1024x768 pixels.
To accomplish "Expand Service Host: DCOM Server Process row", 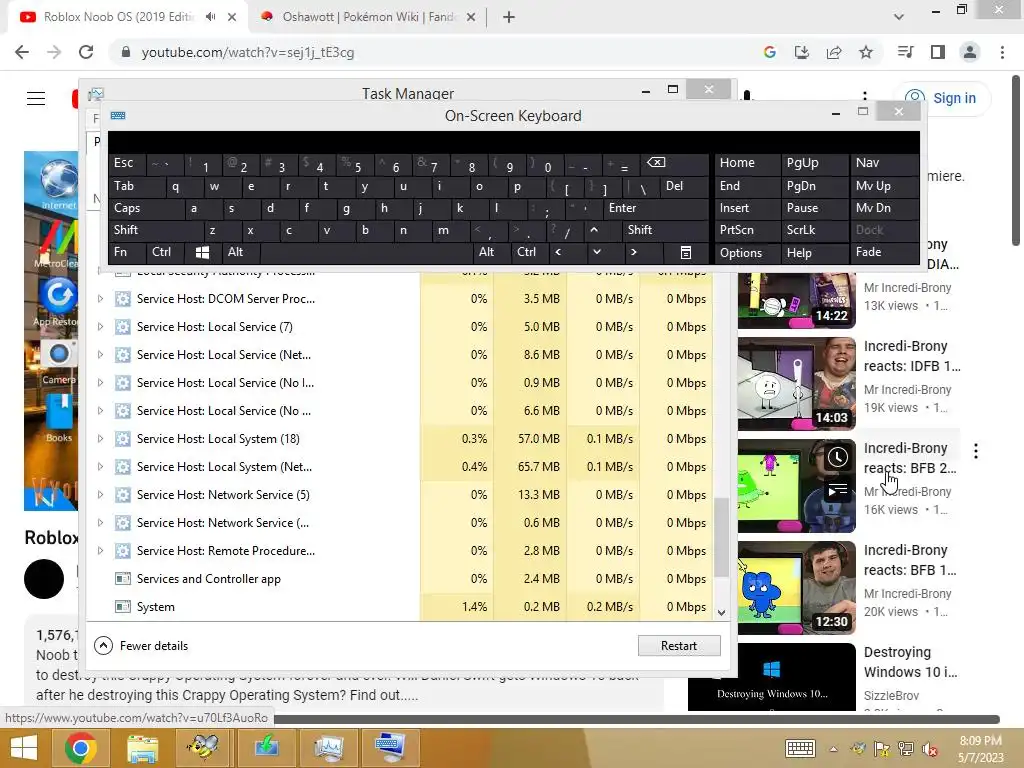I will (x=100, y=298).
